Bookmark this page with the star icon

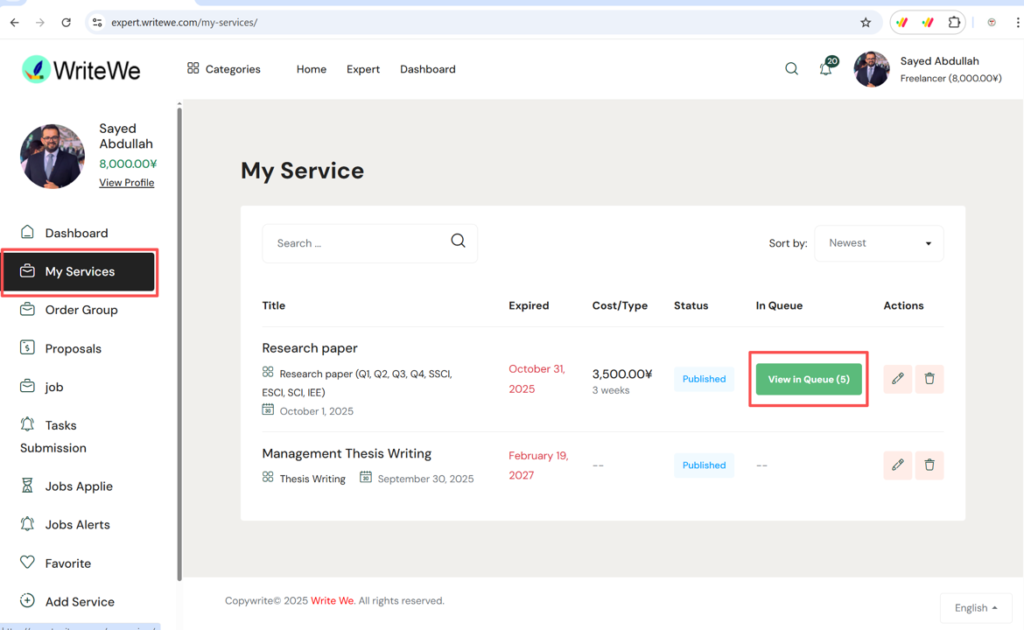point(865,22)
